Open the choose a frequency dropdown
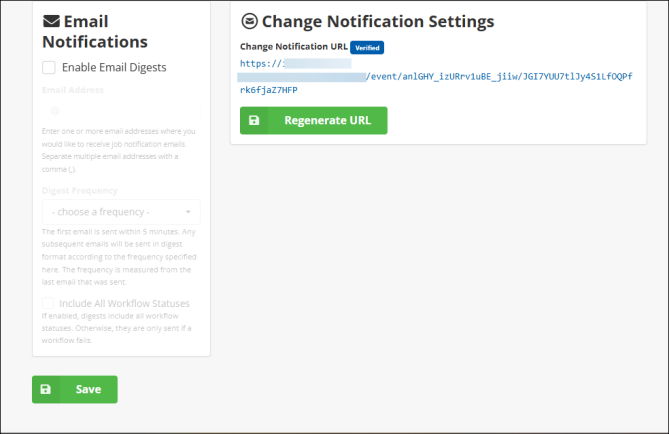The width and height of the screenshot is (669, 434). 120,212
